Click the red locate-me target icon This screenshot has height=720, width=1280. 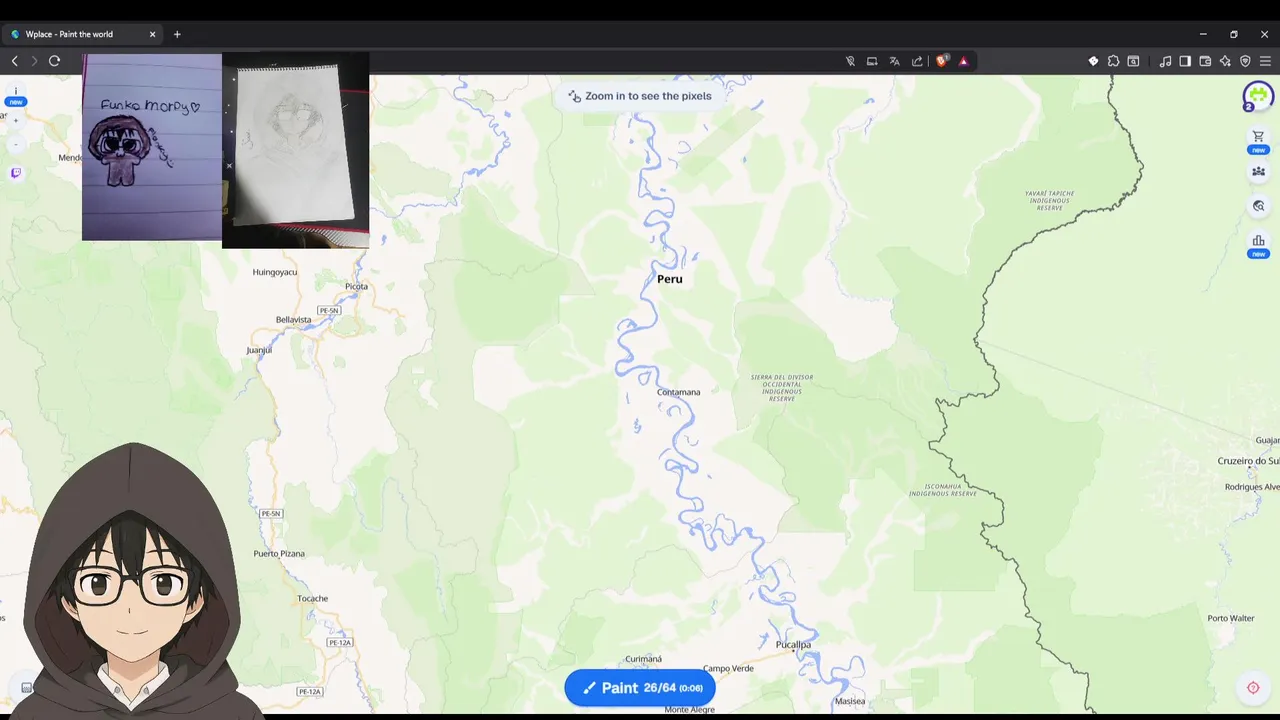1253,687
